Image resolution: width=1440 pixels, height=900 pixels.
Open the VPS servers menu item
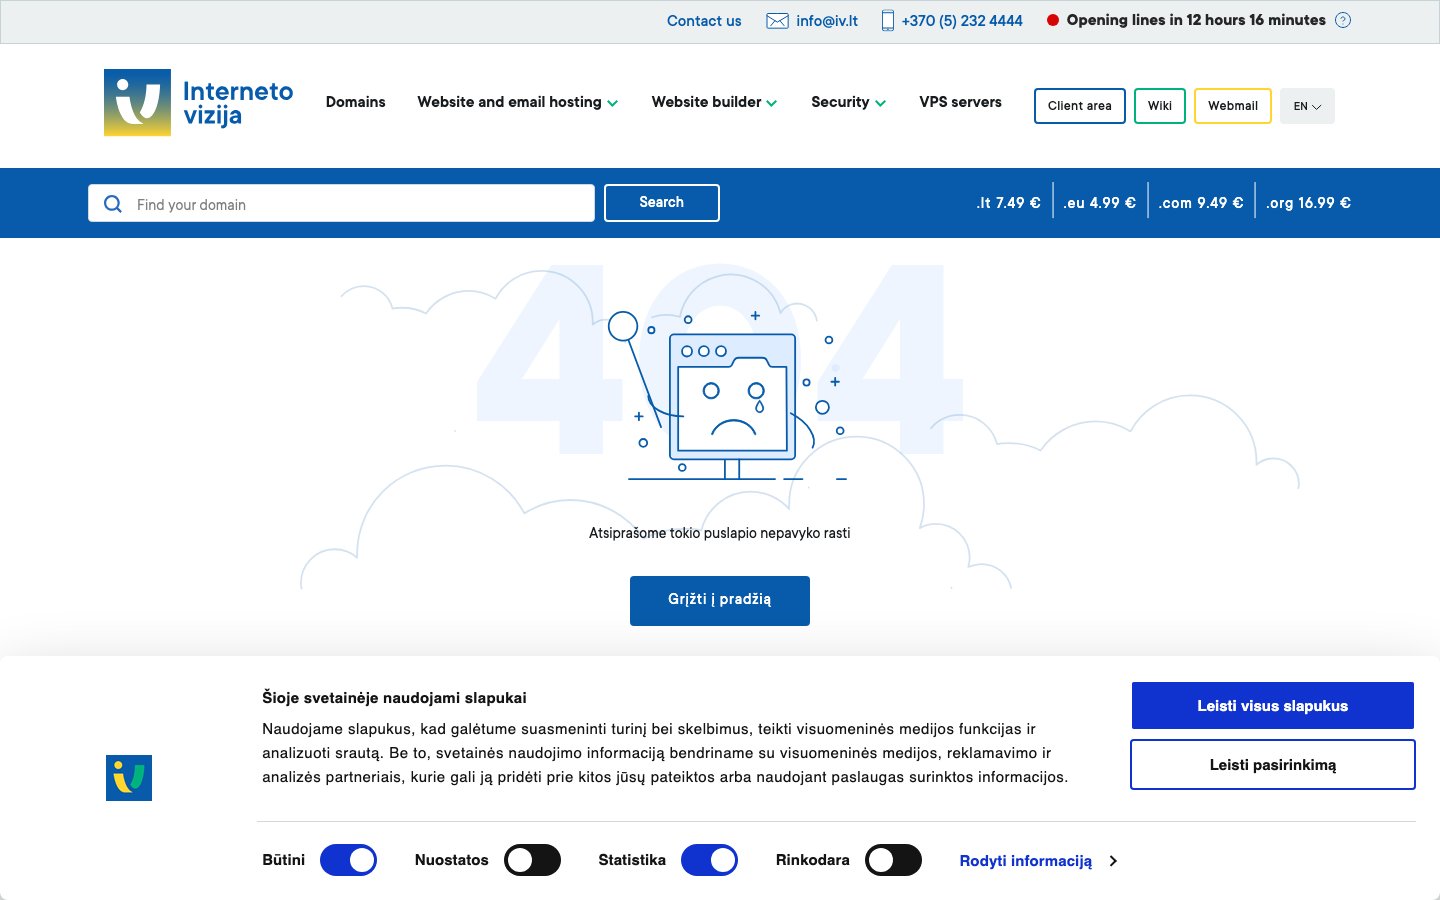[960, 102]
